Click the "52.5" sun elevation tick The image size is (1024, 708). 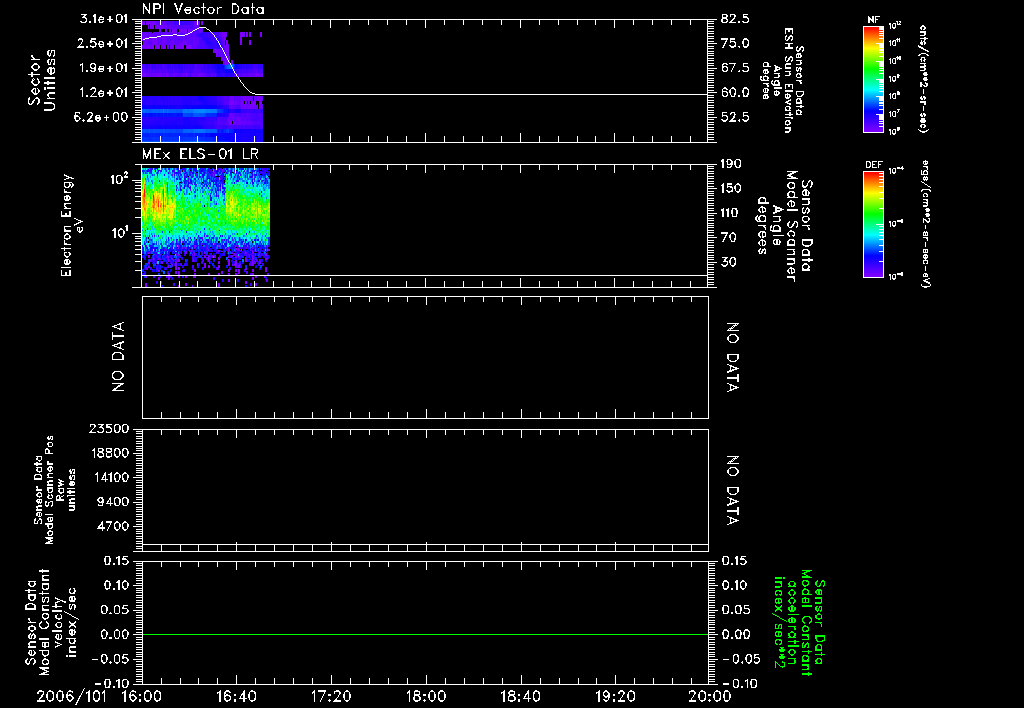click(735, 117)
